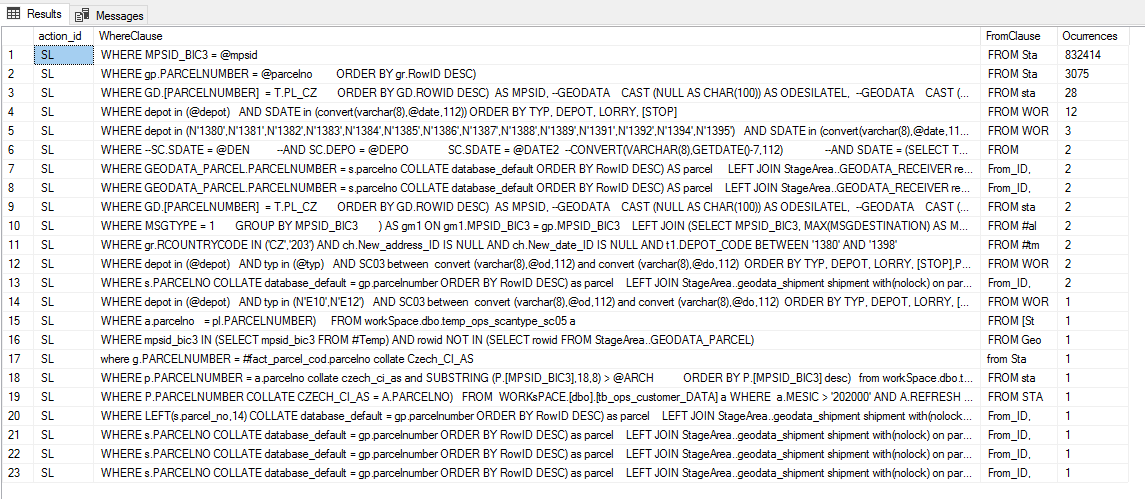Viewport: 1145px width, 499px height.
Task: Click row 3 WhereClause 'WHERE GD.[PARCELNUMBER] = T.PL_CZ'
Action: [x=537, y=92]
